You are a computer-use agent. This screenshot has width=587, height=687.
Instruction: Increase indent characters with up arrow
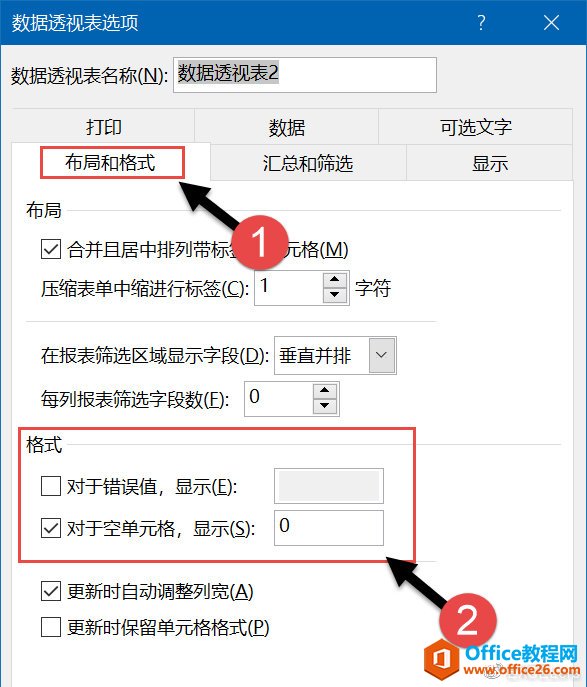pos(335,279)
